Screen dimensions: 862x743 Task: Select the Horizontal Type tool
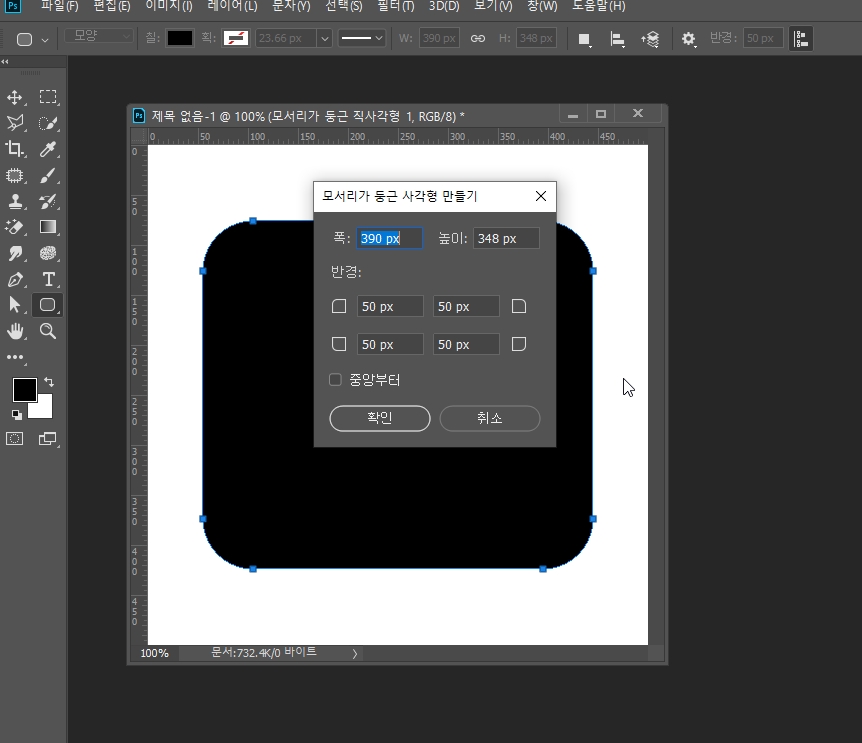[48, 279]
